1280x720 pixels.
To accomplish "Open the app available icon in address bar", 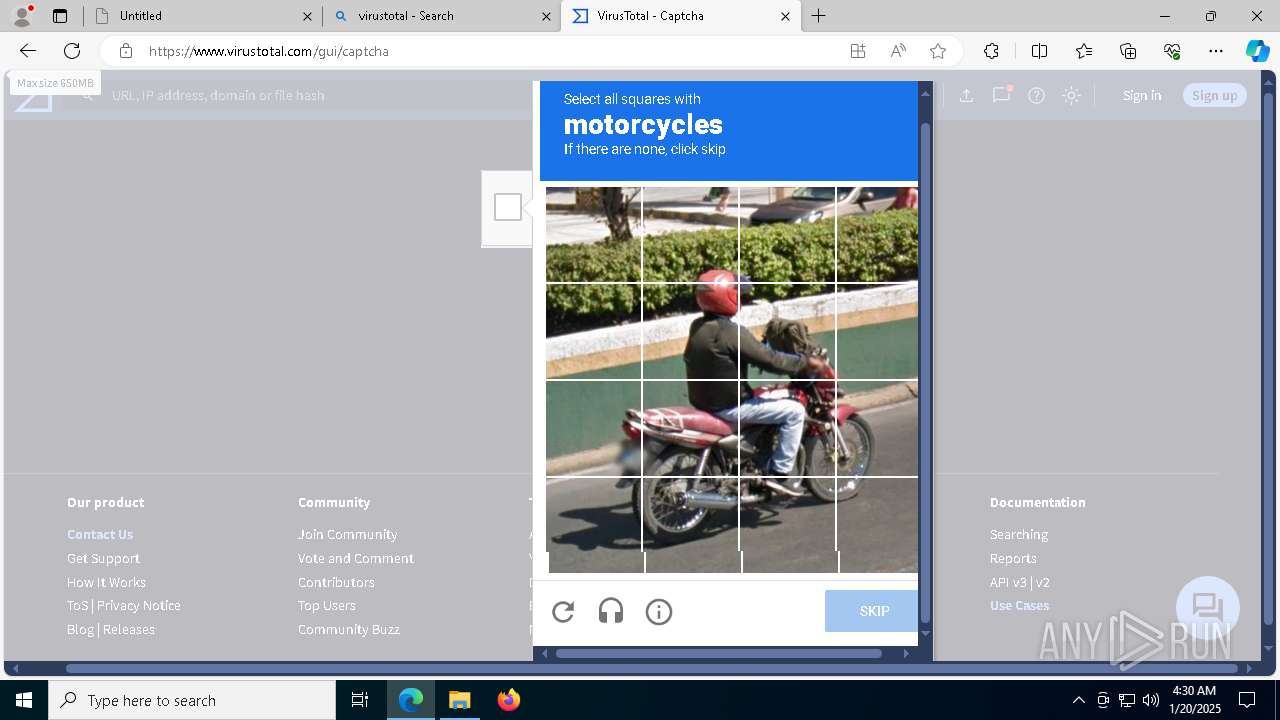I will [858, 51].
